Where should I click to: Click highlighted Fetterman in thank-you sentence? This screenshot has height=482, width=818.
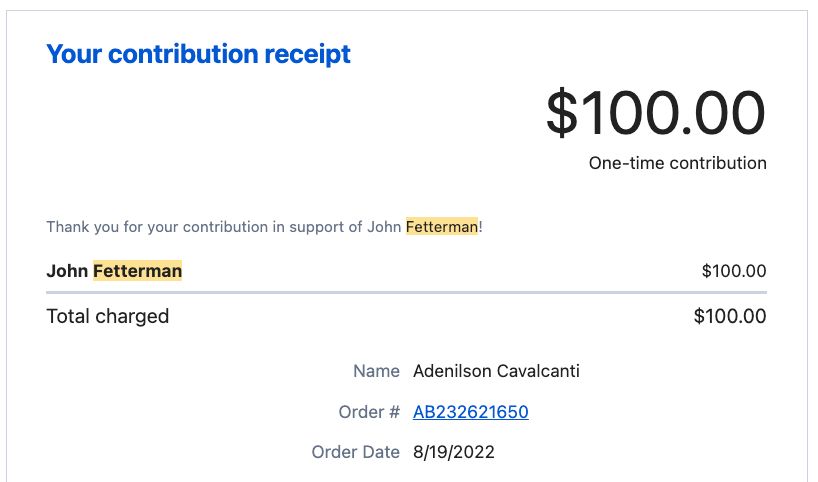point(442,227)
